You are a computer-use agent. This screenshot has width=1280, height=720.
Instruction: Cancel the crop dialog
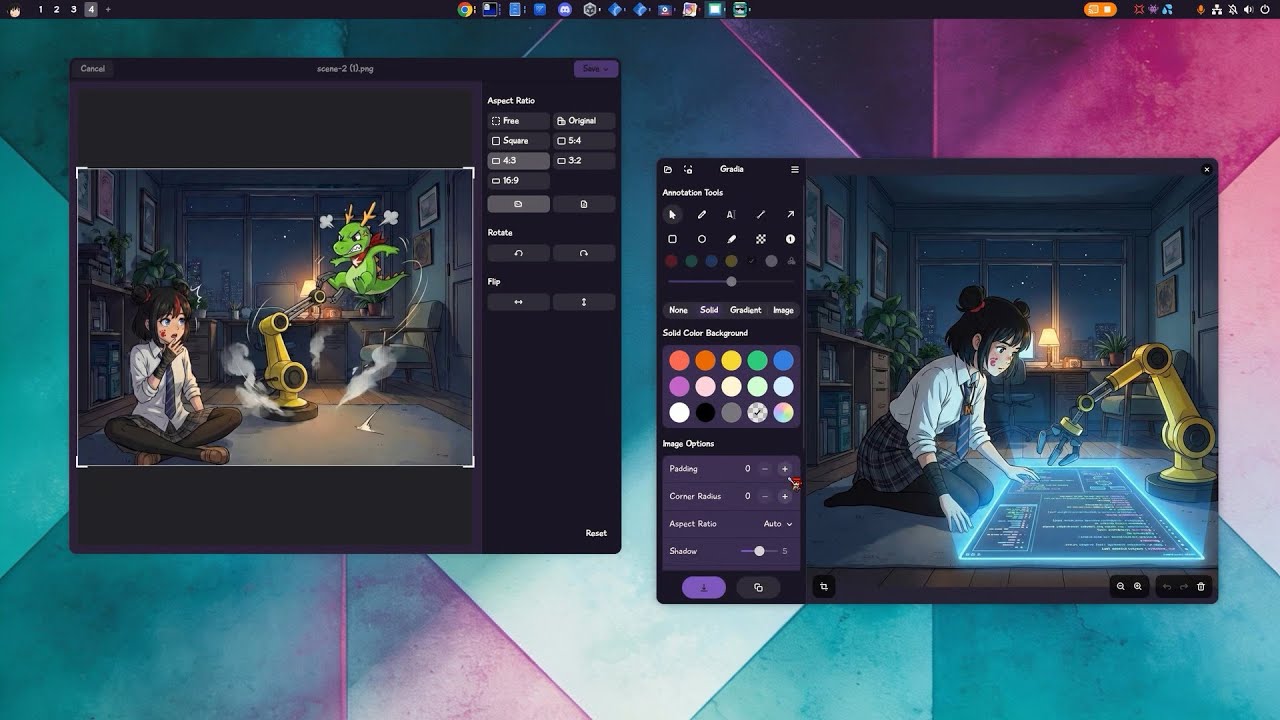pyautogui.click(x=92, y=69)
